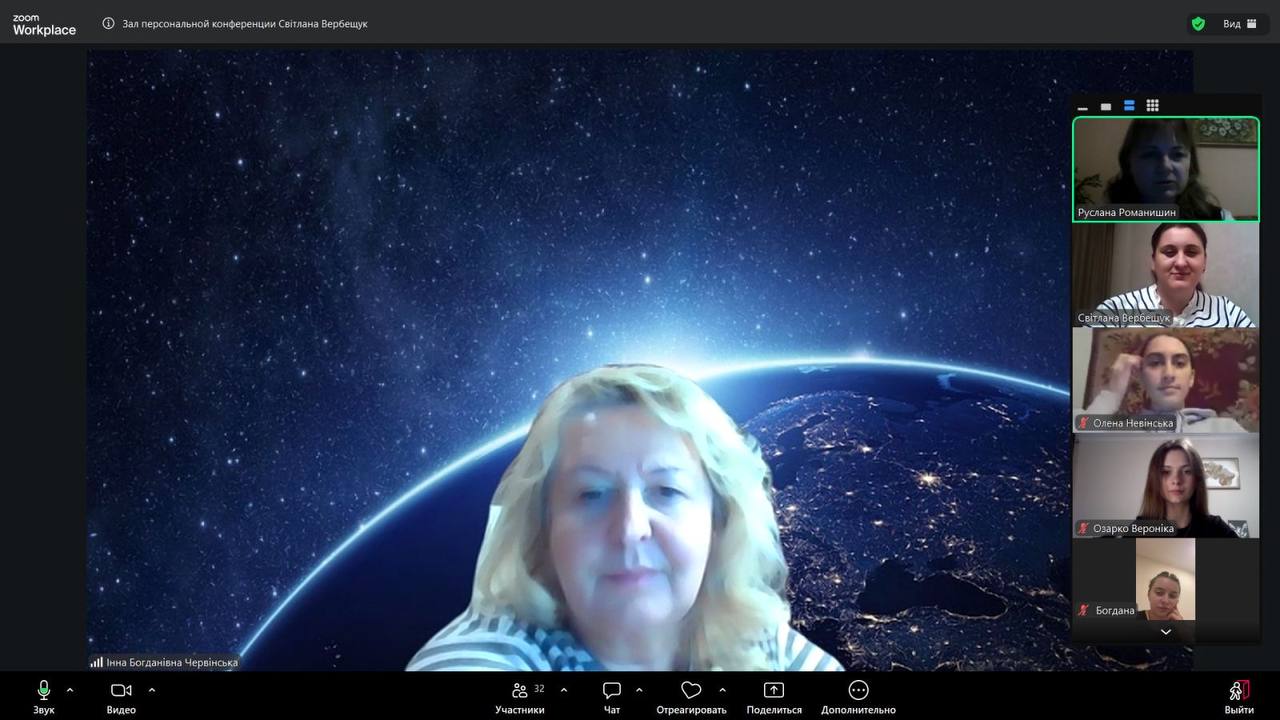The width and height of the screenshot is (1280, 720).
Task: Open the Дополнительно more options menu
Action: [x=858, y=691]
